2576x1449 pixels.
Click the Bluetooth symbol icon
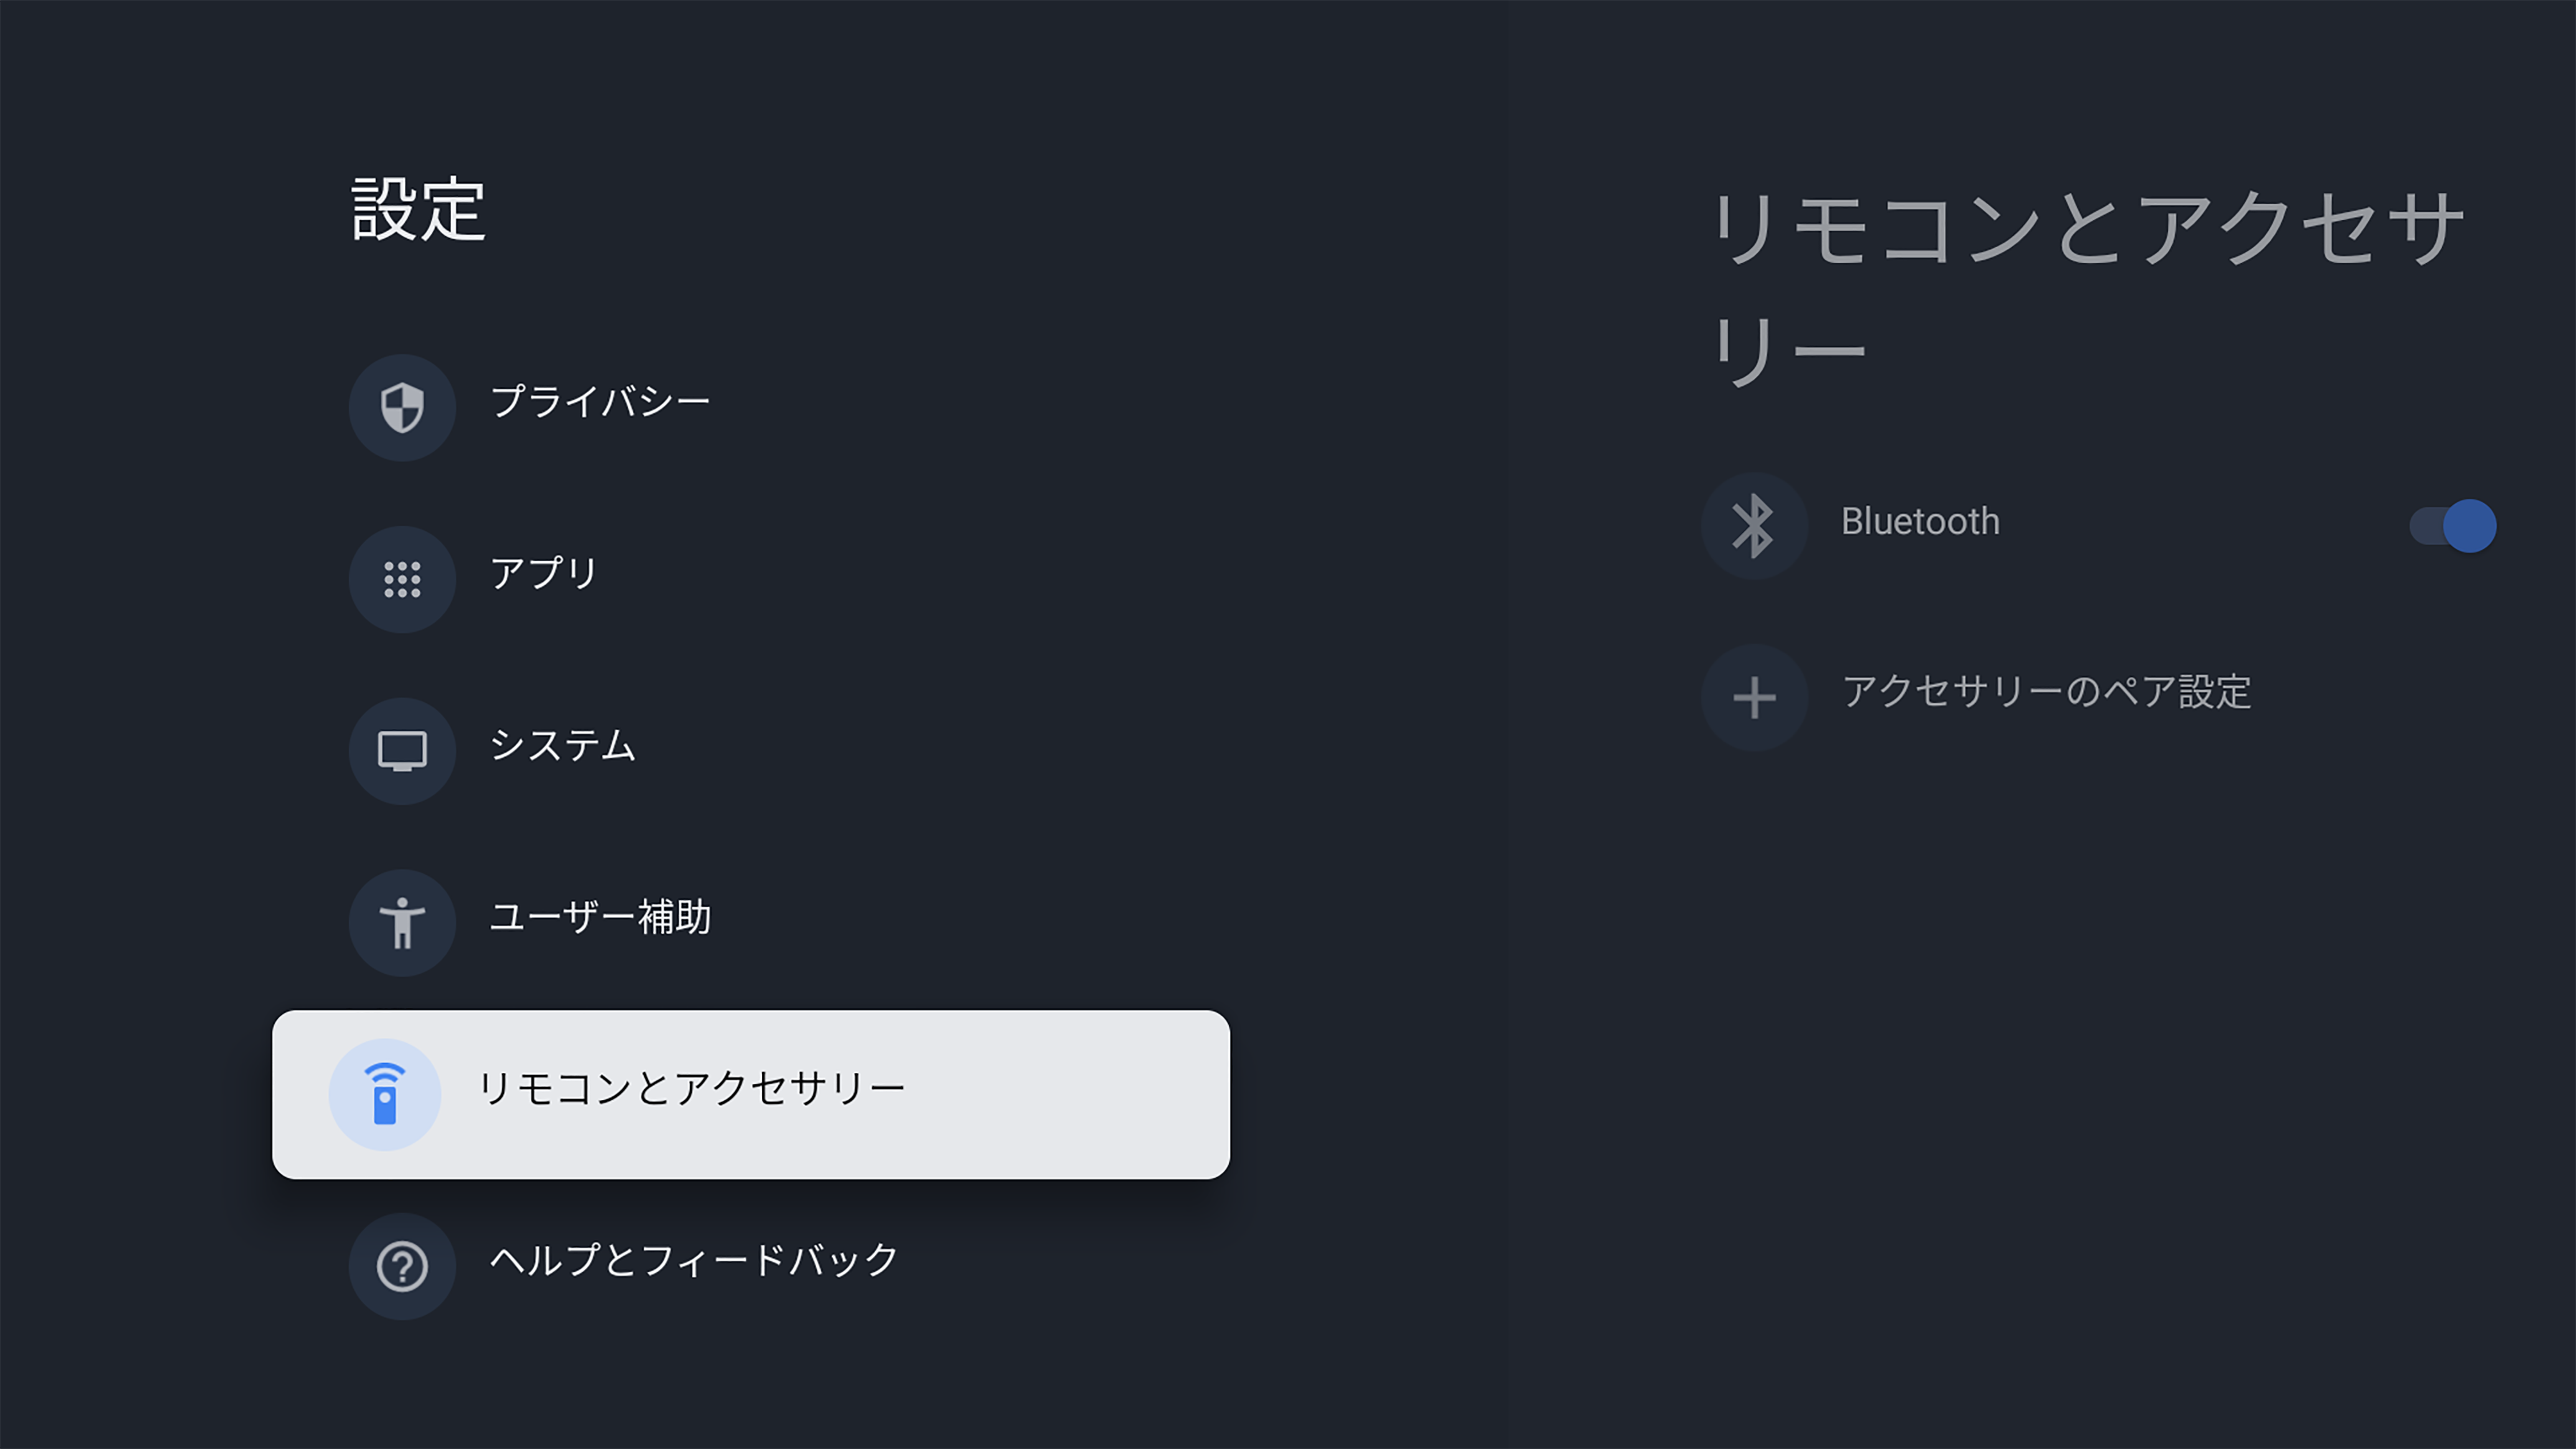pos(1754,525)
